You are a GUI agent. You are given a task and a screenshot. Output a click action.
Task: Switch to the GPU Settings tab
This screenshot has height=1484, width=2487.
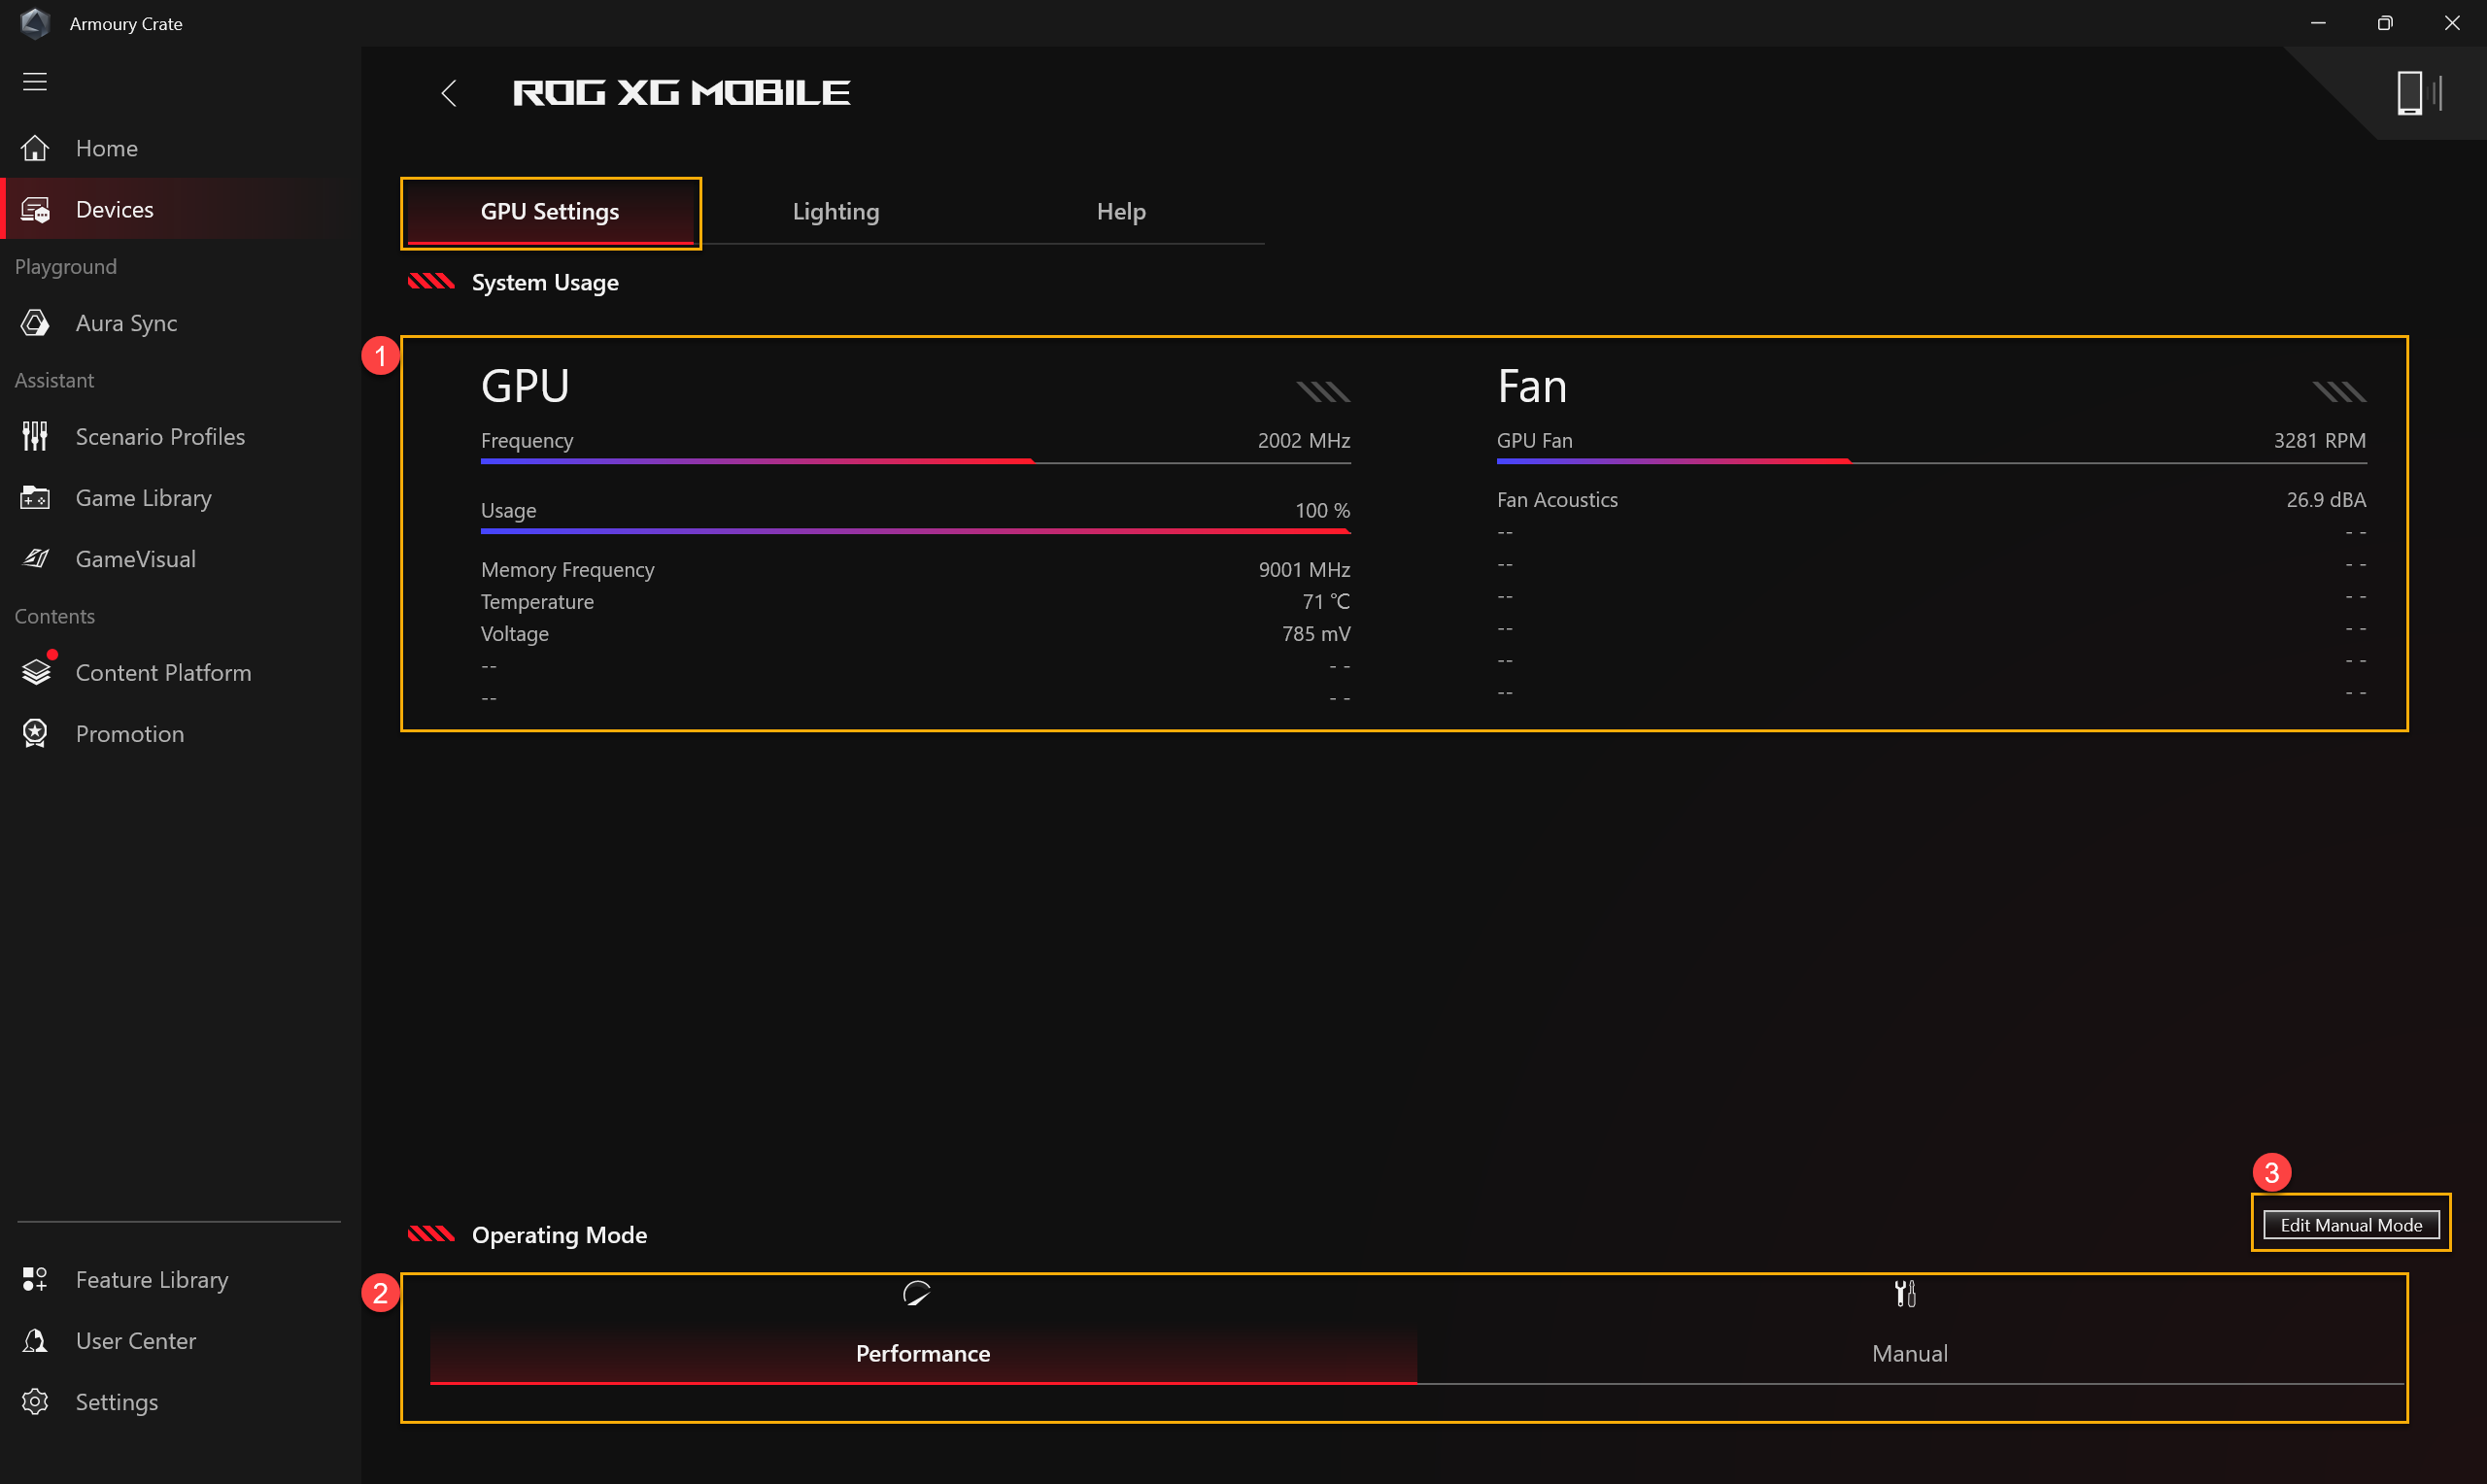pos(550,212)
